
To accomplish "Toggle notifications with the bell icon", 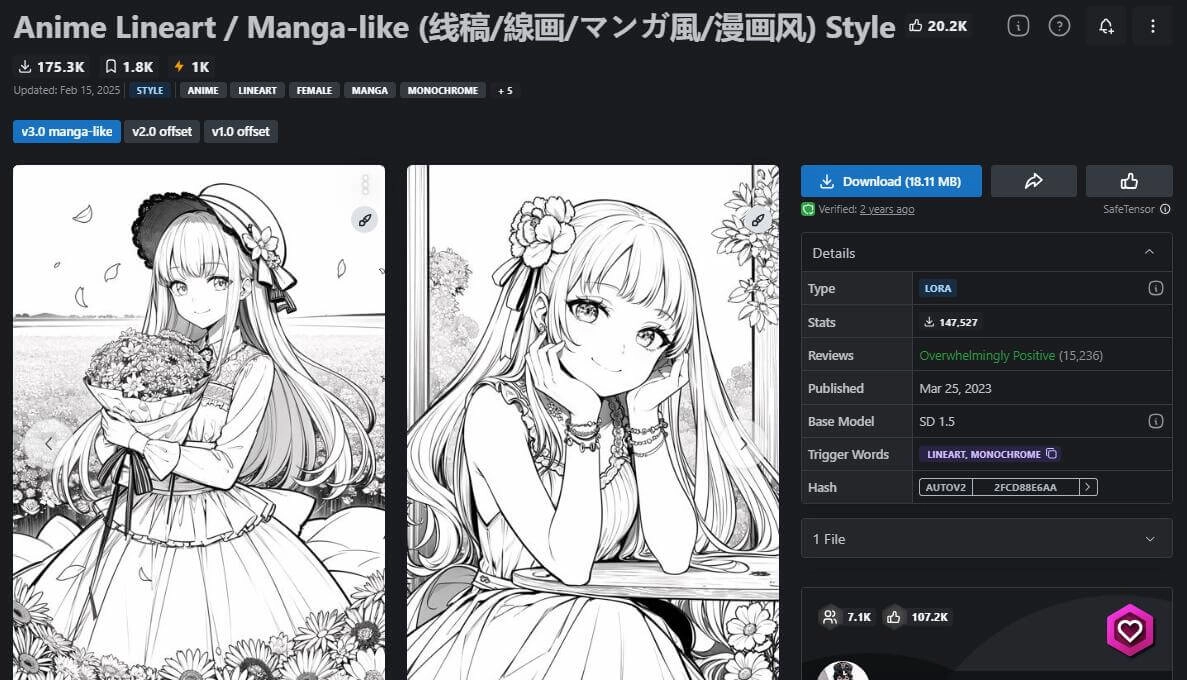I will (1106, 26).
